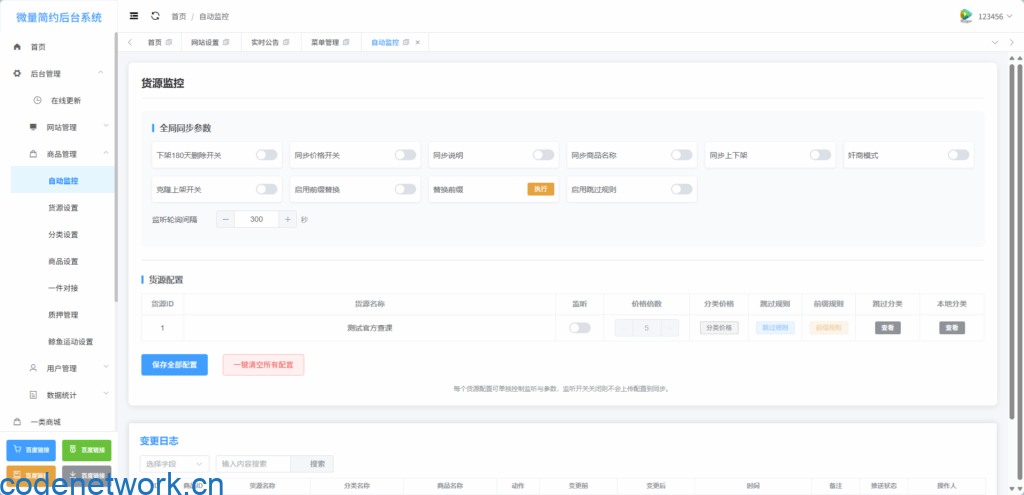Open the 选择字段 dropdown in 变更日志

175,464
